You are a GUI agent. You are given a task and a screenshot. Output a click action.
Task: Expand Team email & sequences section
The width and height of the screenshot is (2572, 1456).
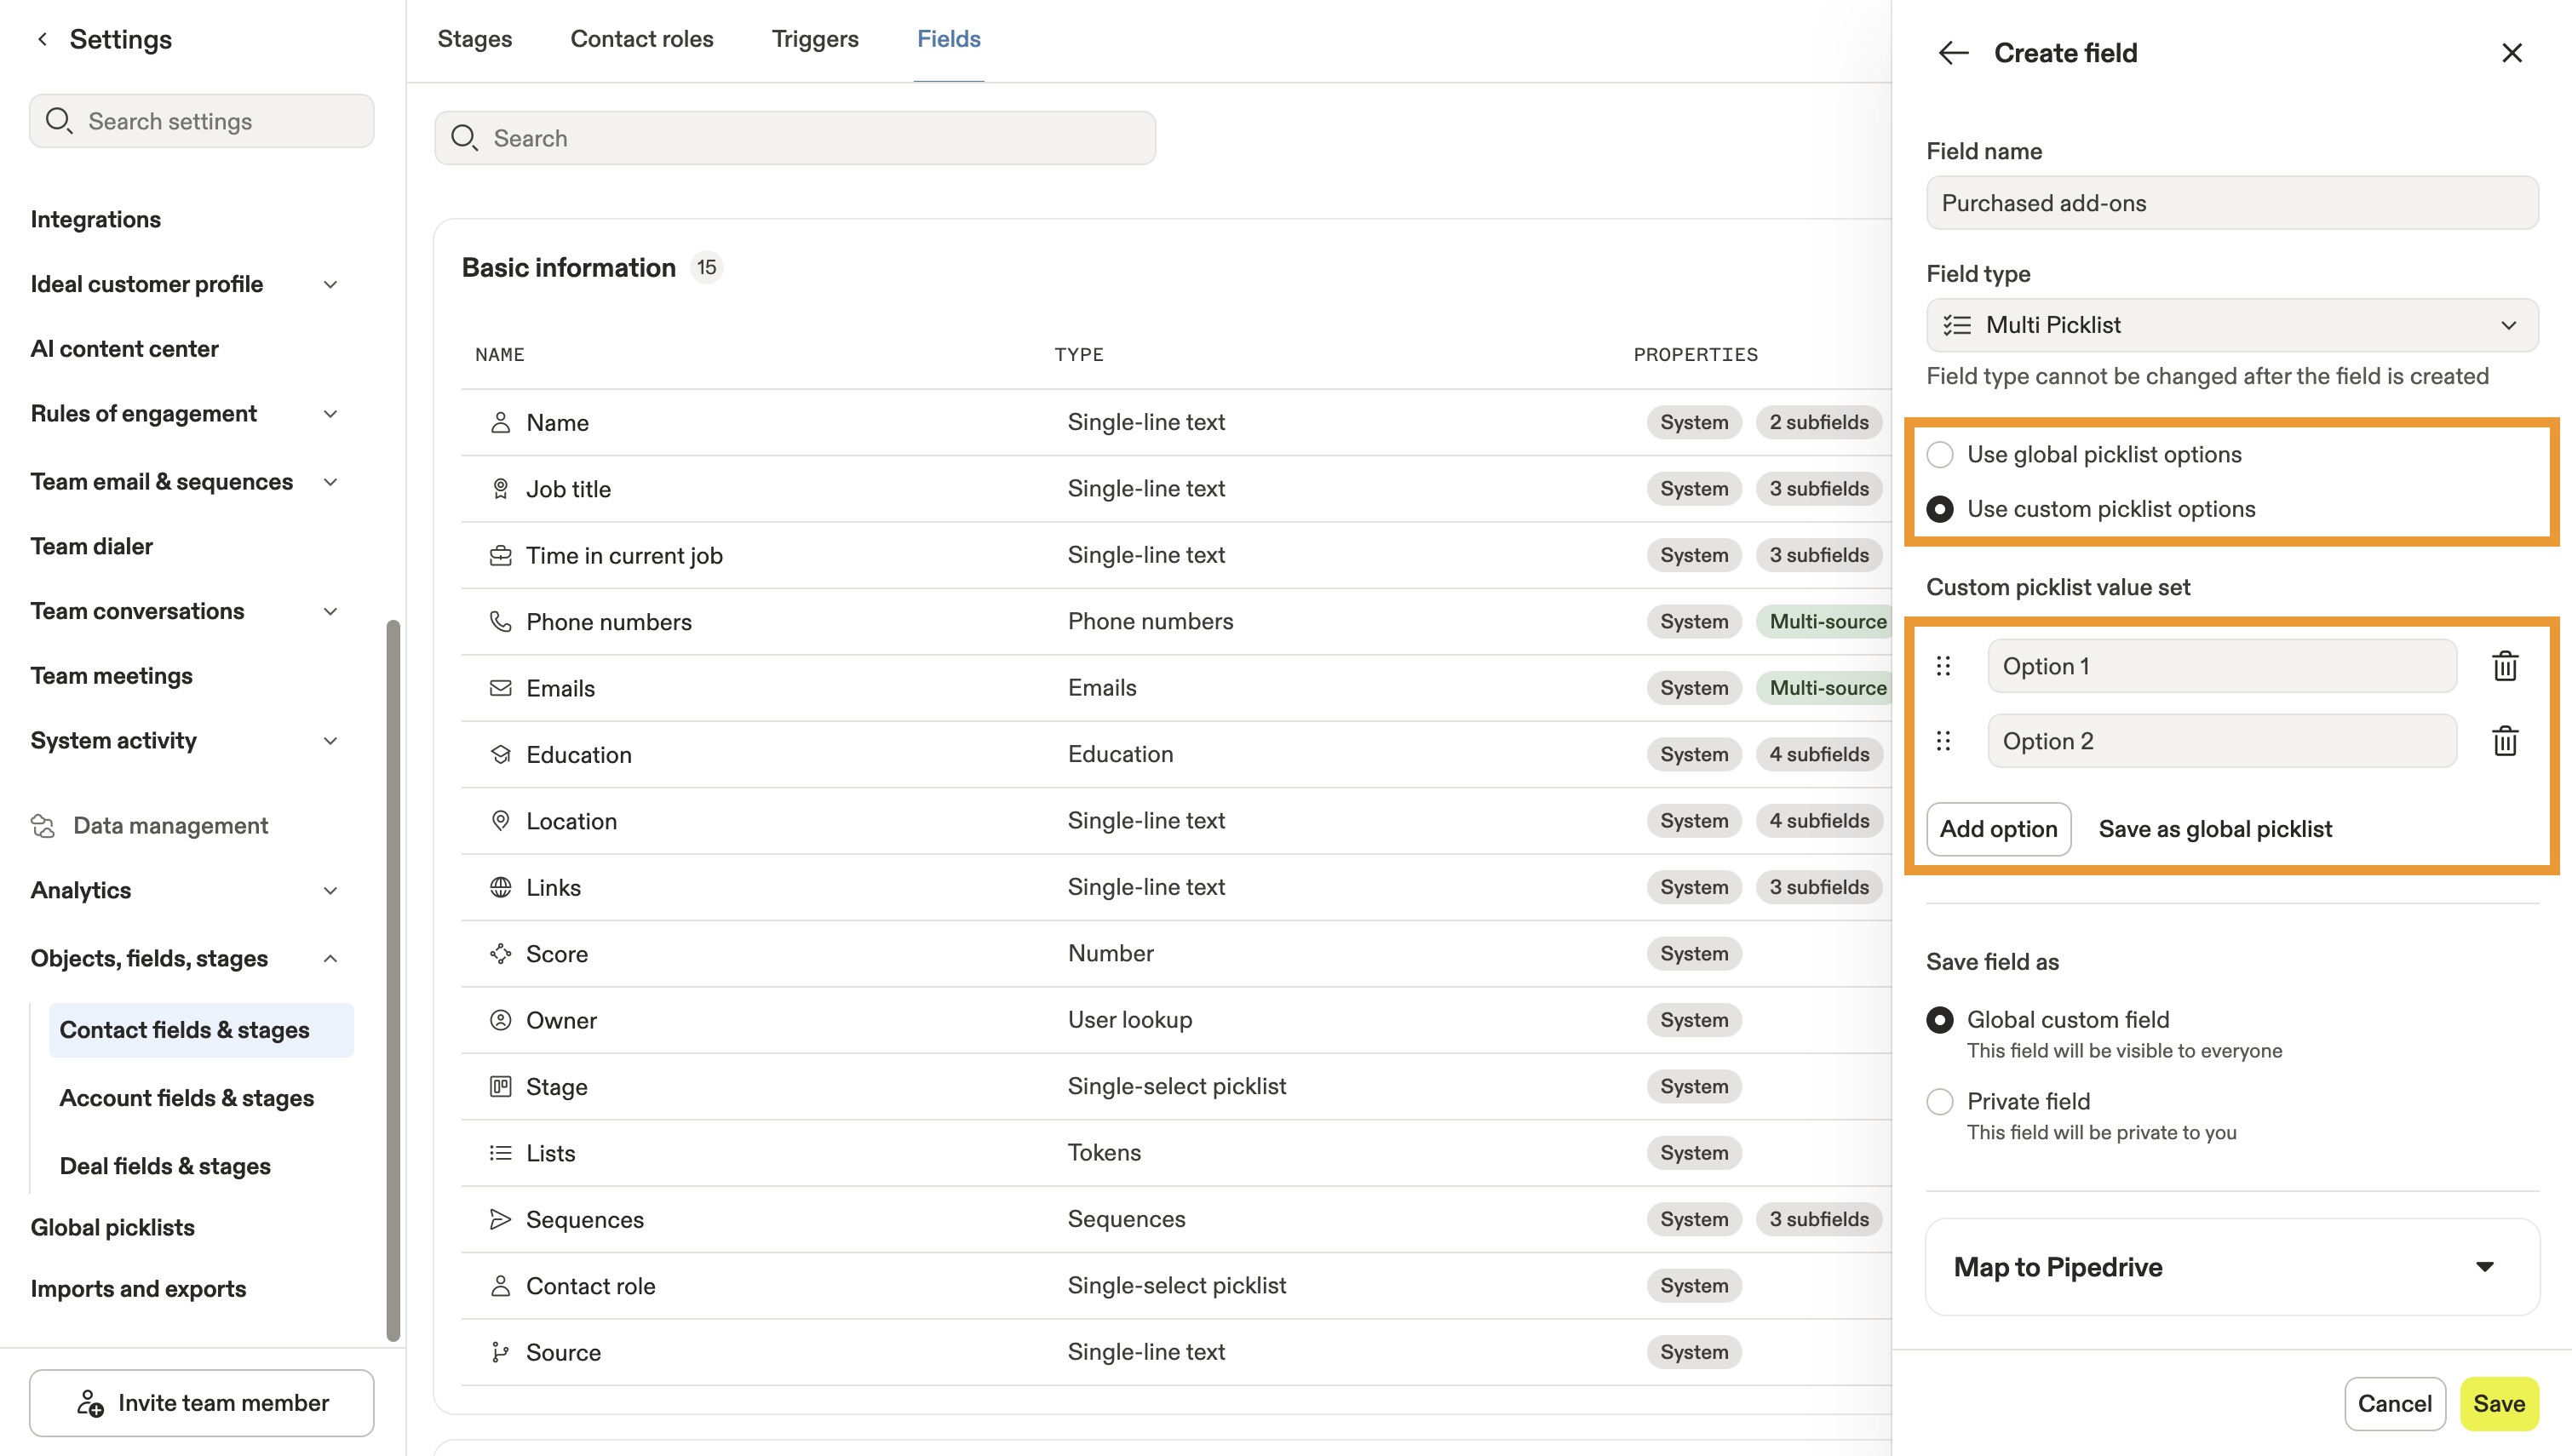coord(330,482)
